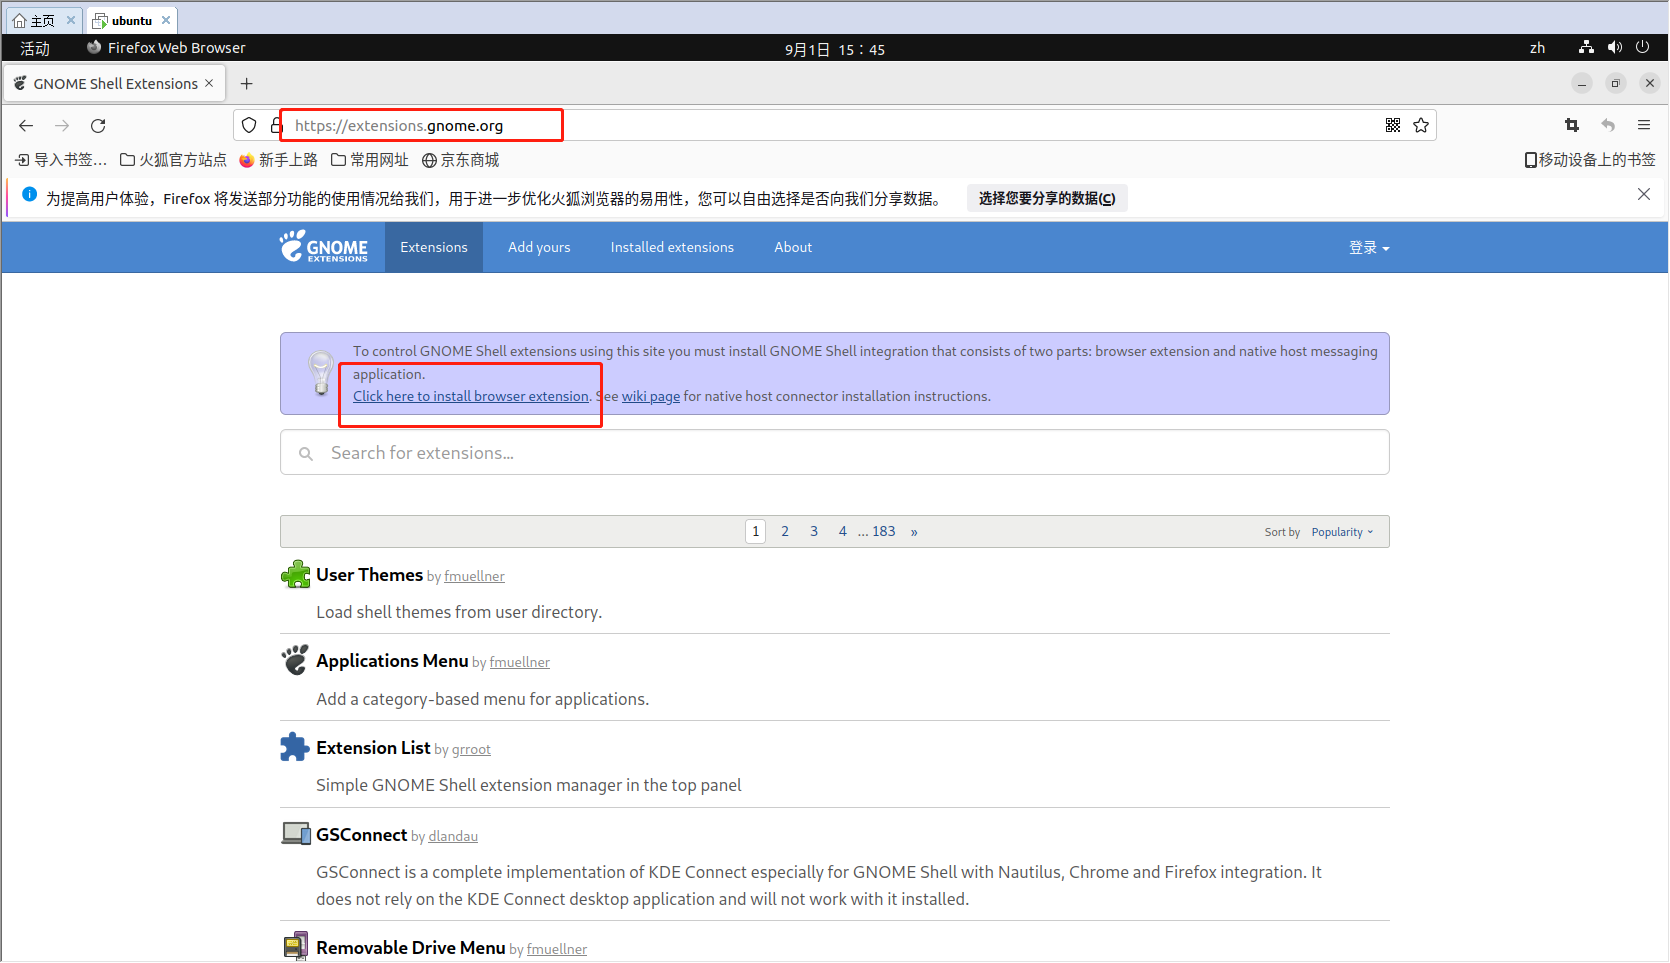Select current page 1 in pagination

(756, 531)
